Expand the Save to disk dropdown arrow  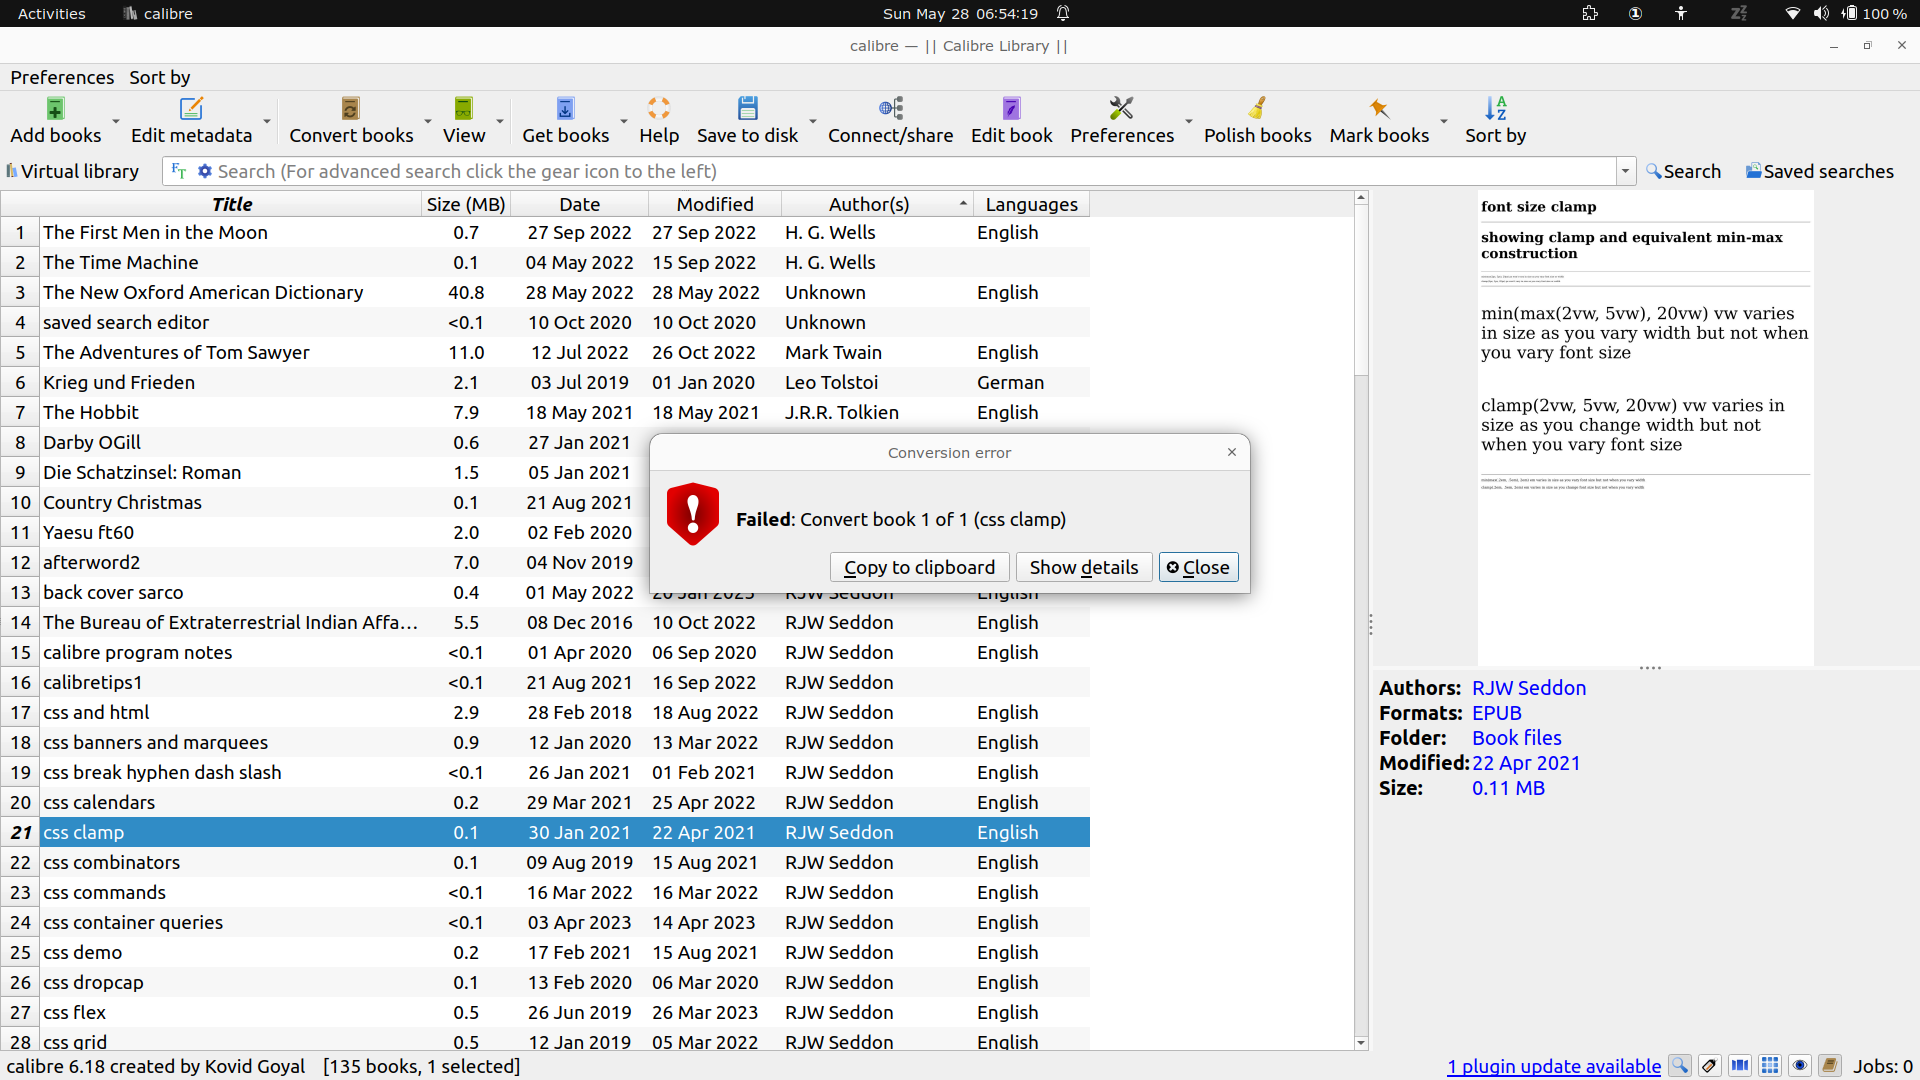(x=813, y=121)
